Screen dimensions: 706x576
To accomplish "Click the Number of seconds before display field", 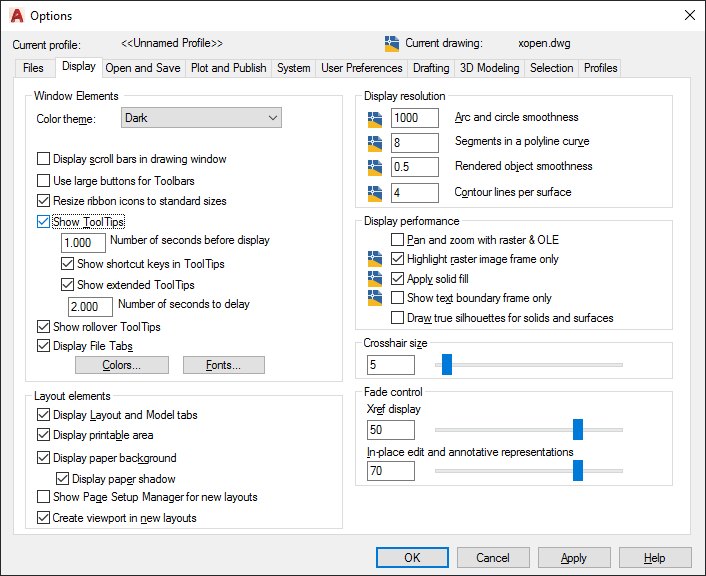I will [83, 243].
